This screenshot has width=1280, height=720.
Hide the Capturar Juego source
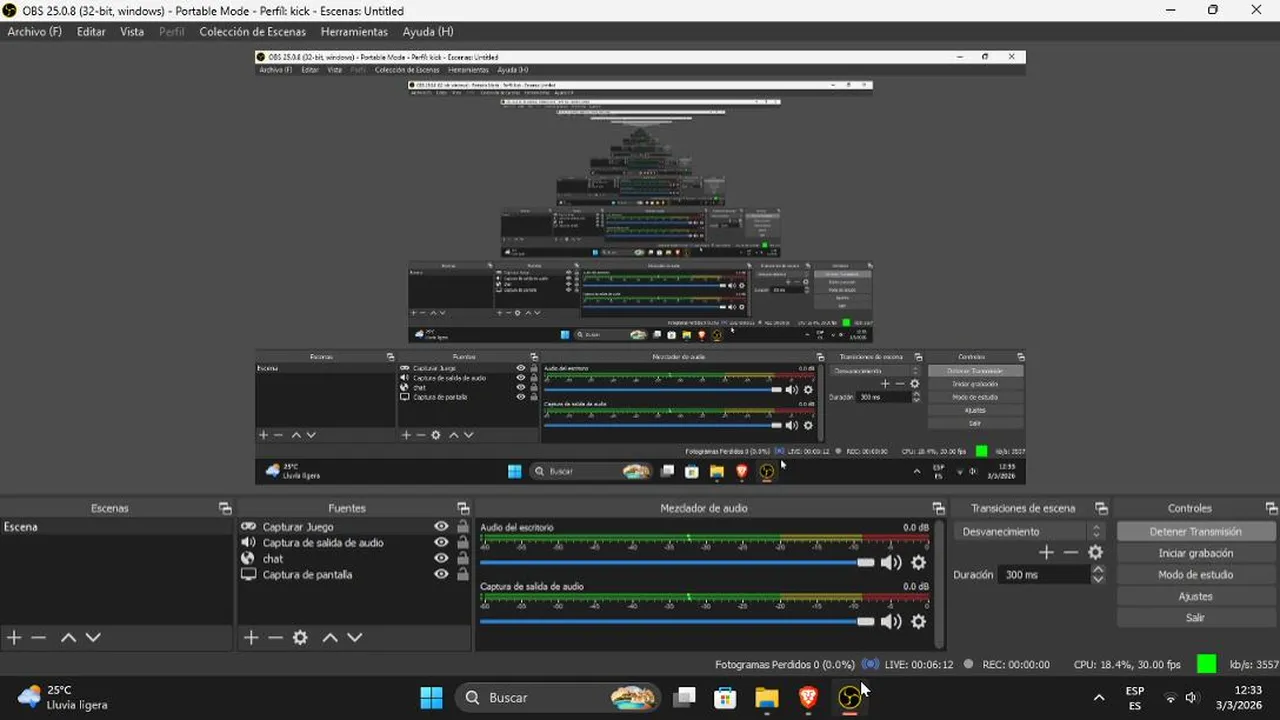click(x=441, y=527)
